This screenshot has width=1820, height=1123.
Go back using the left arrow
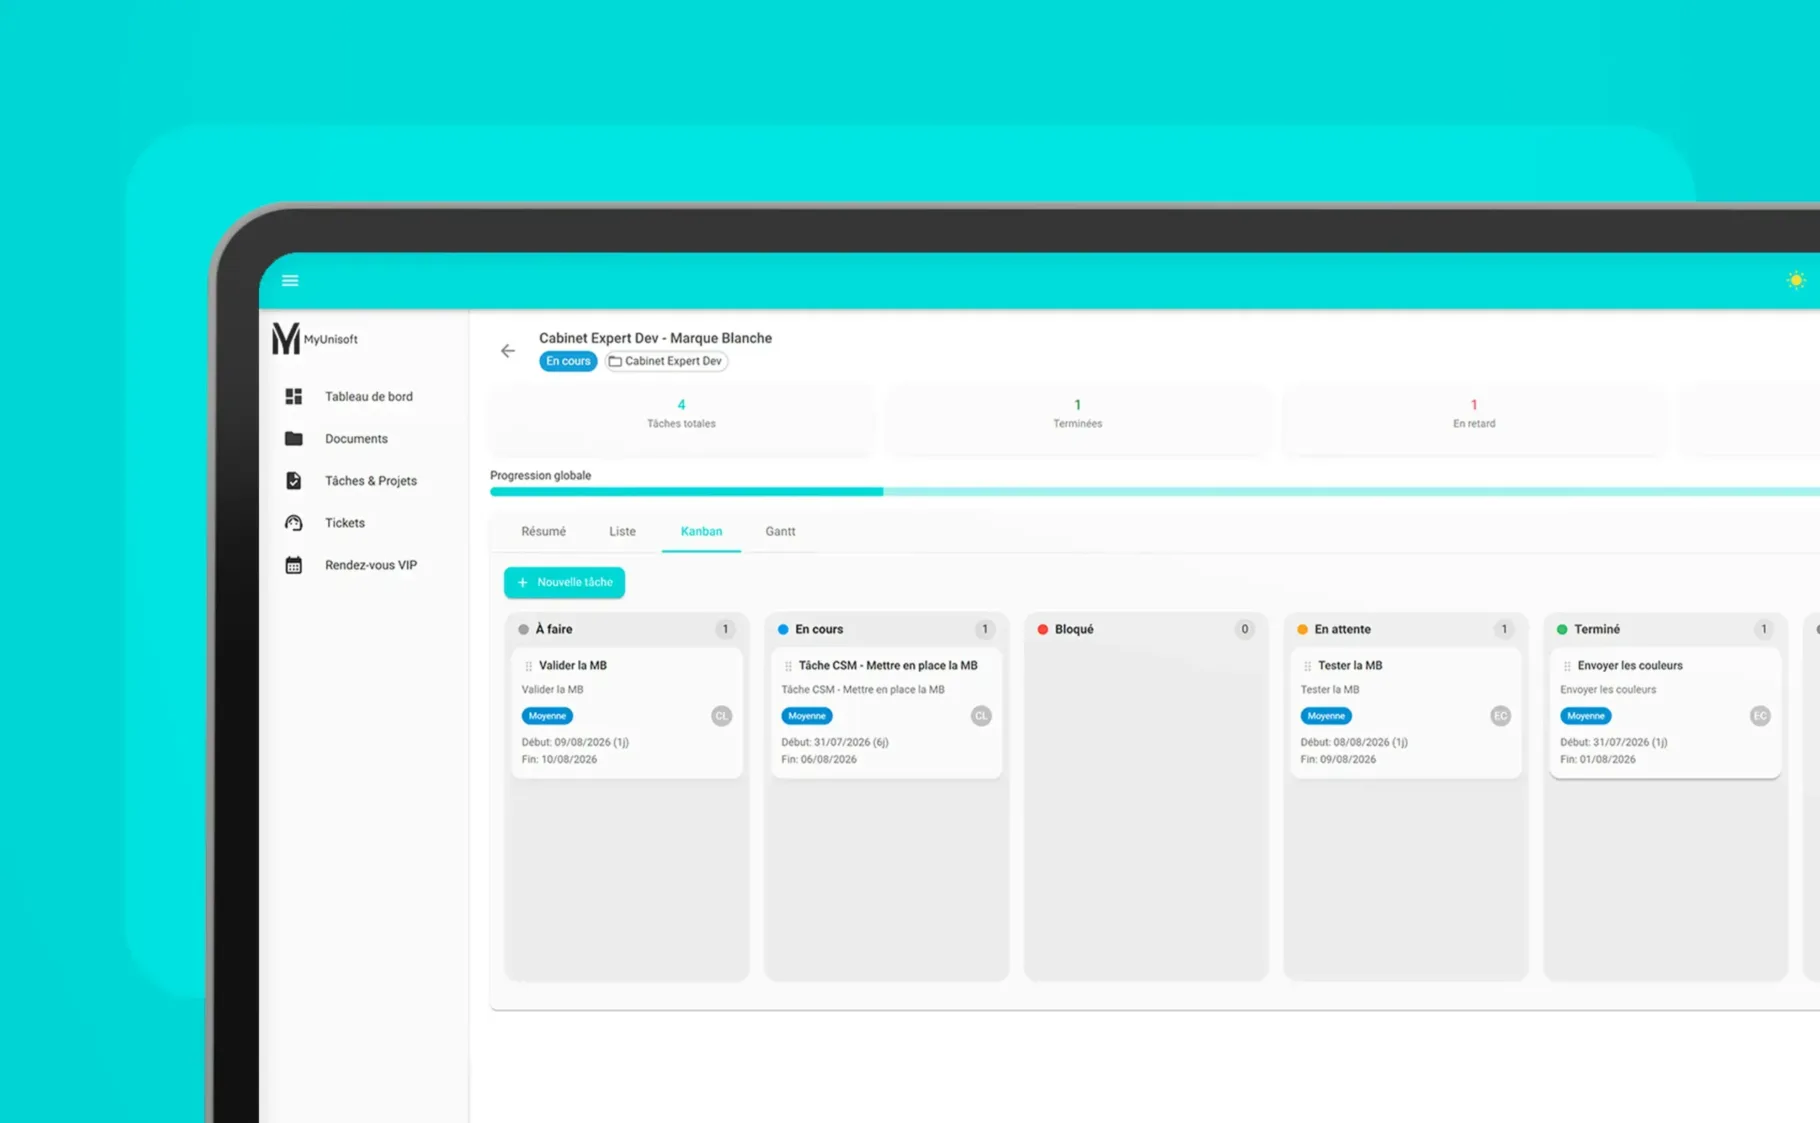coord(508,351)
